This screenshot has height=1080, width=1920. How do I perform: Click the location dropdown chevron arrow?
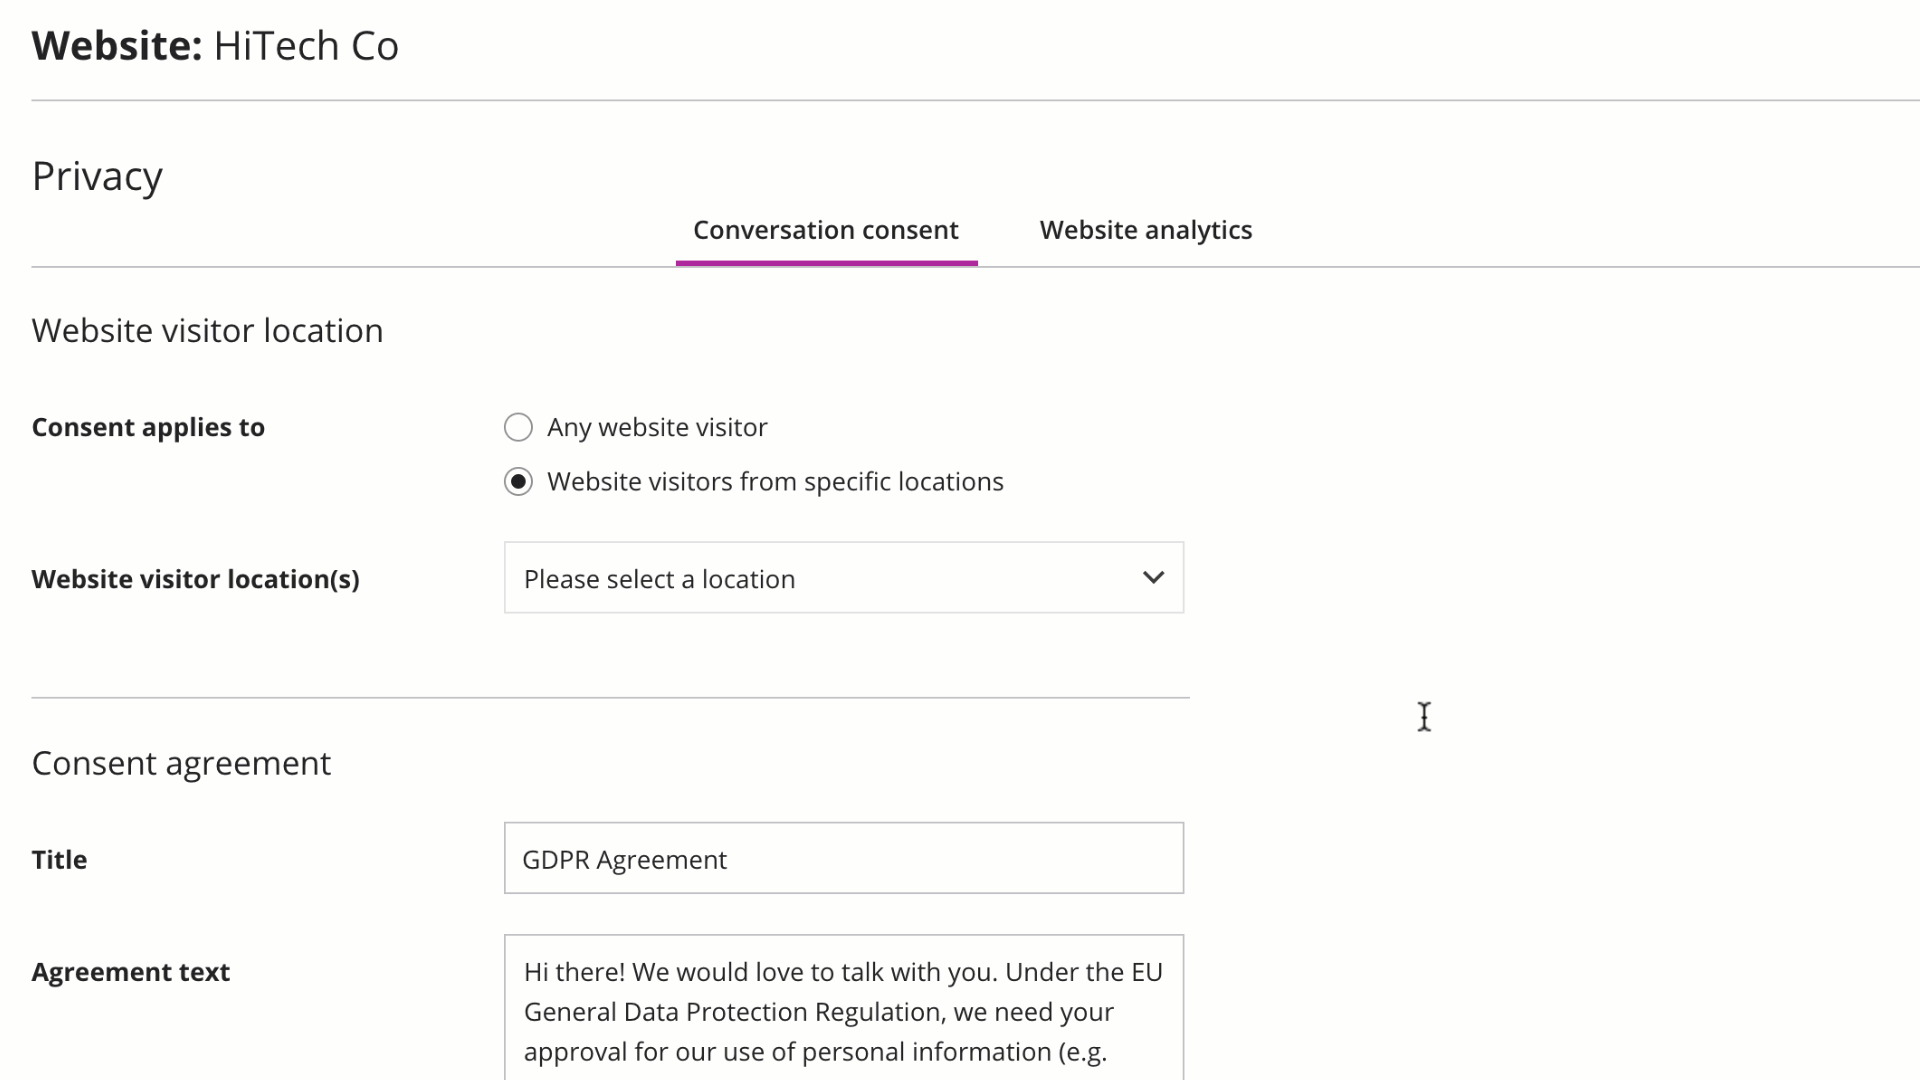click(x=1153, y=578)
